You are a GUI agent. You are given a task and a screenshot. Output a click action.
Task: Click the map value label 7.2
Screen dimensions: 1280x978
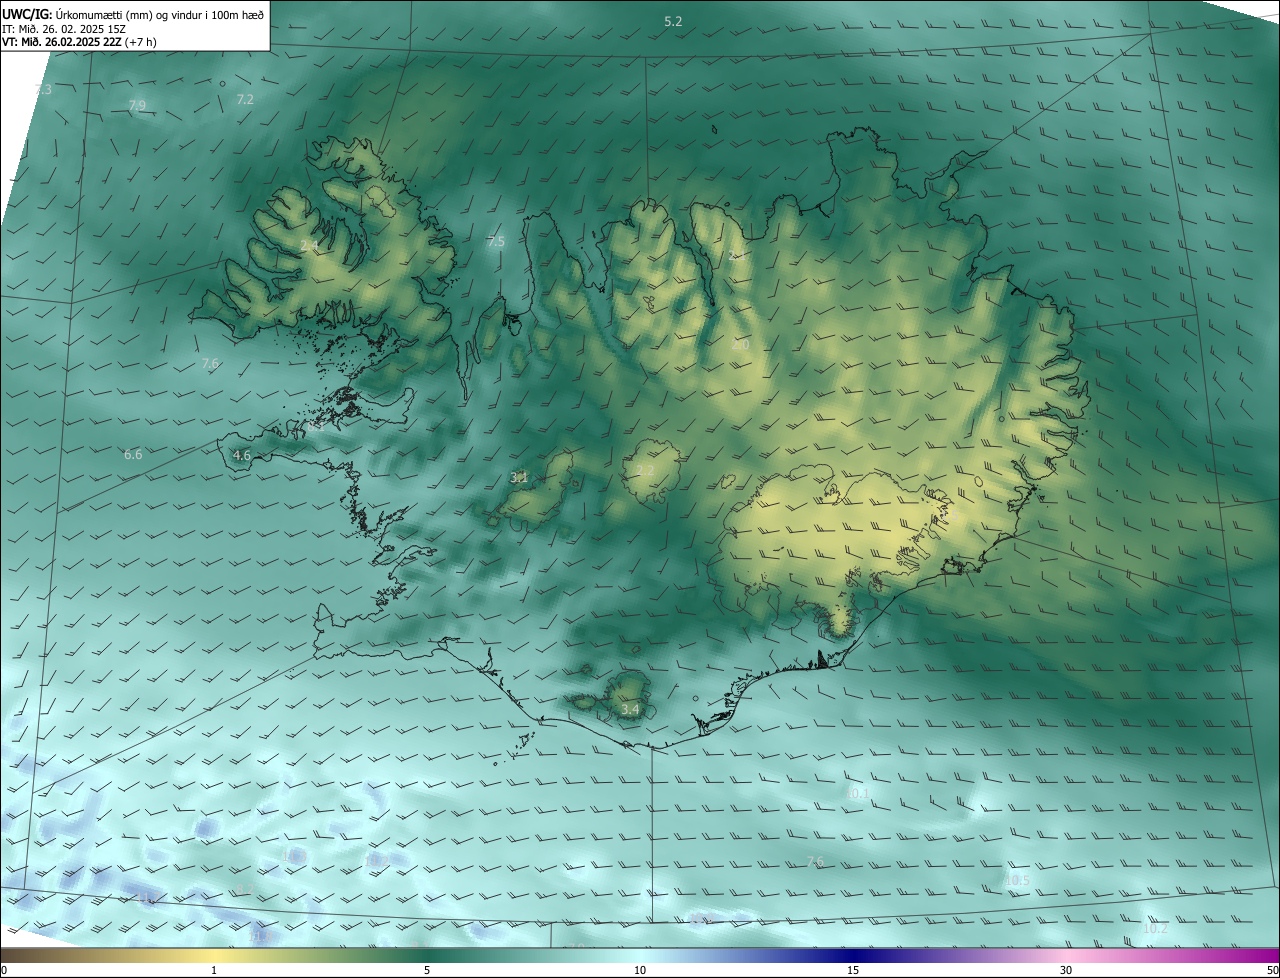pos(245,99)
